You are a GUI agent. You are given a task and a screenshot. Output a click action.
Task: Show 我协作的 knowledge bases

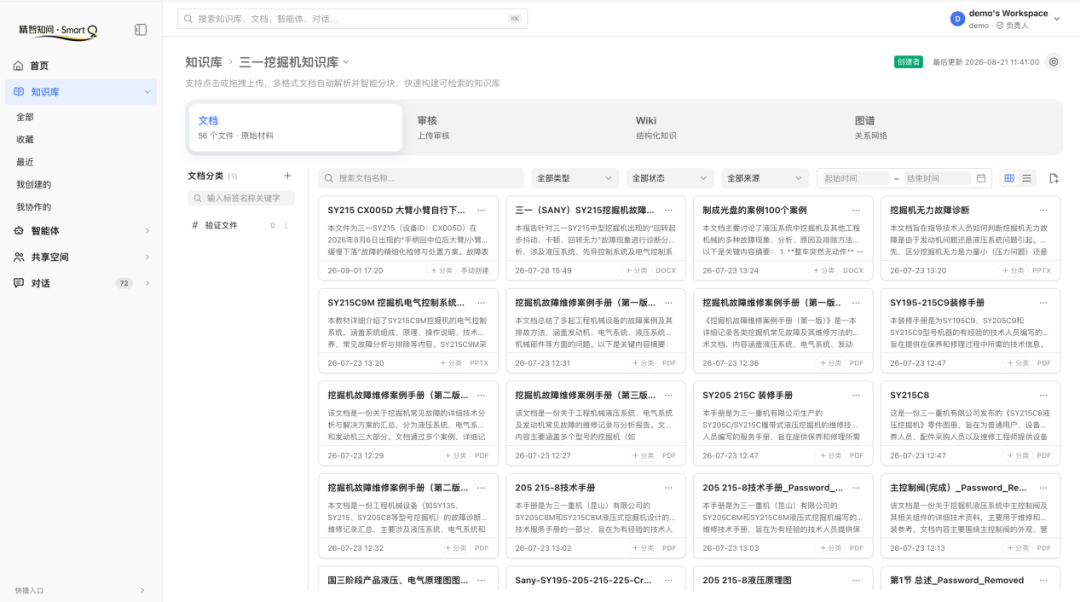click(x=34, y=207)
